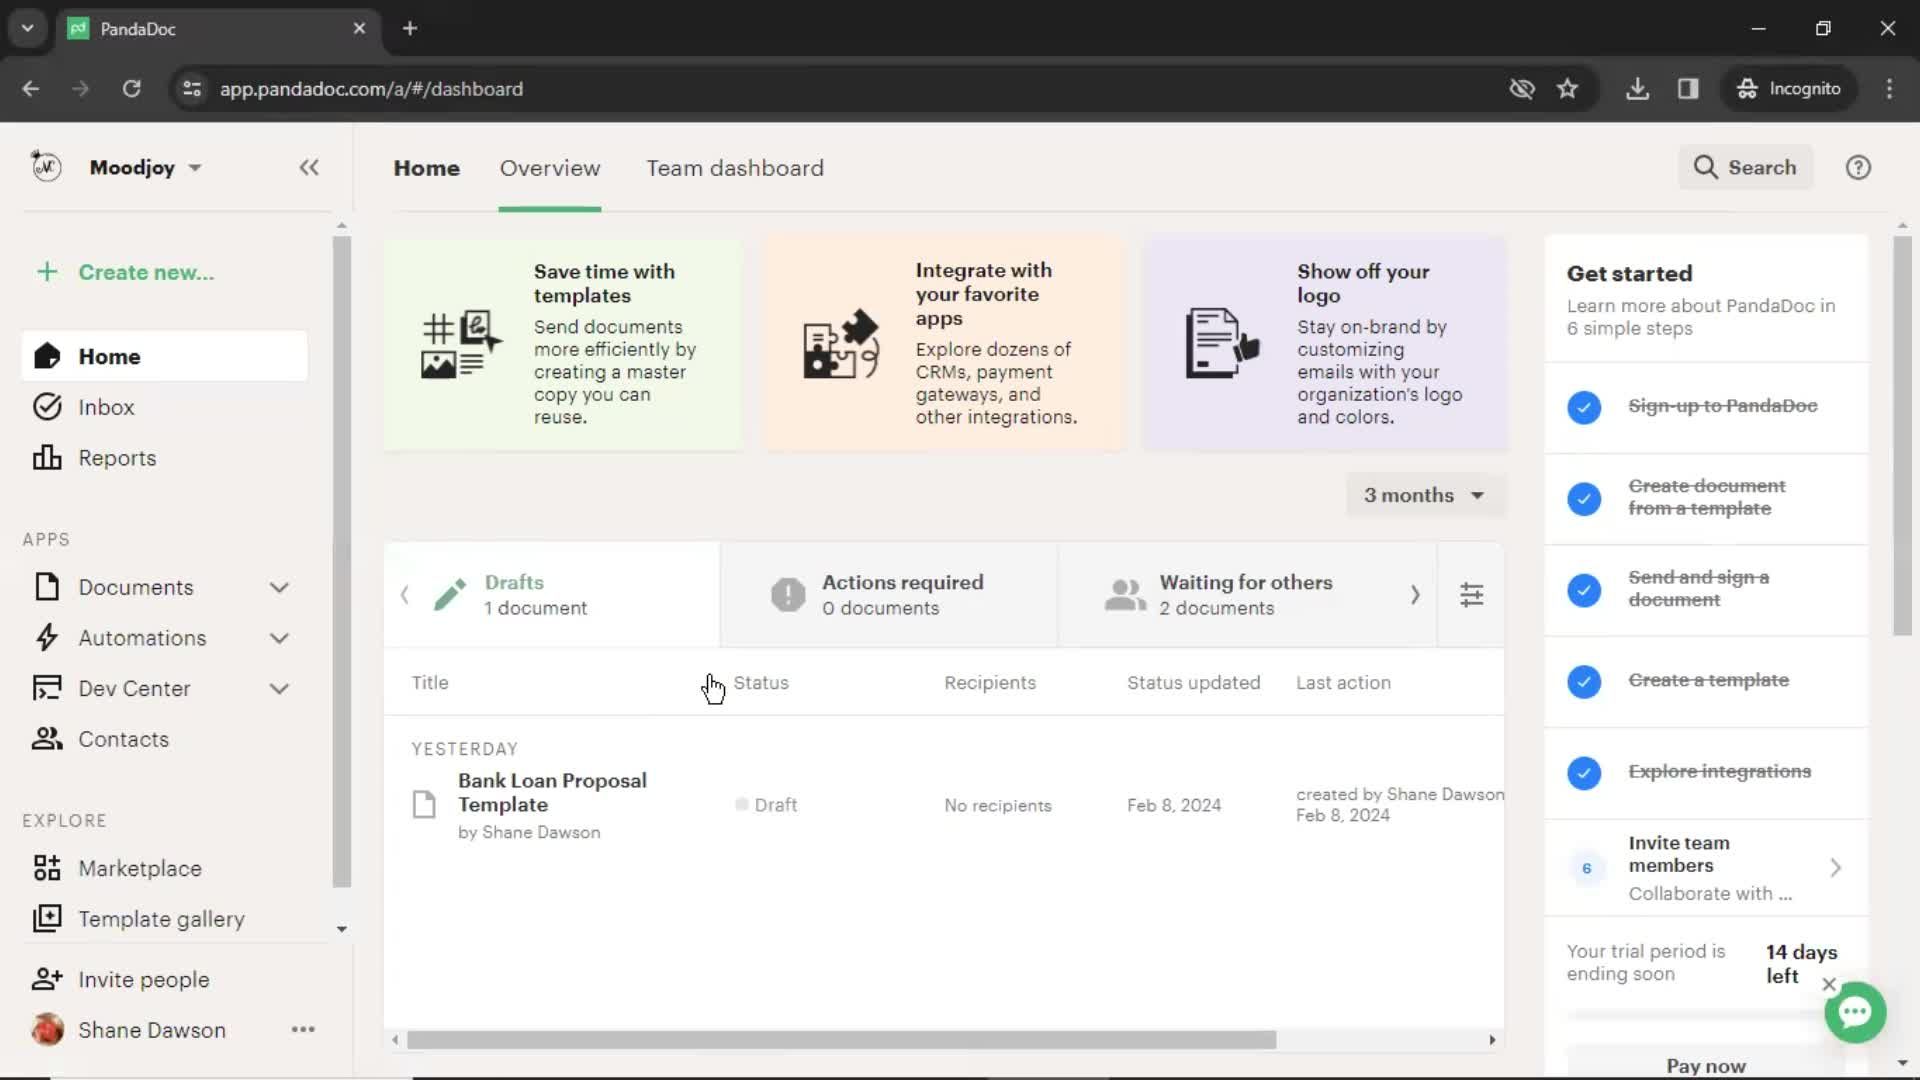
Task: Switch to the Overview tab
Action: point(550,167)
